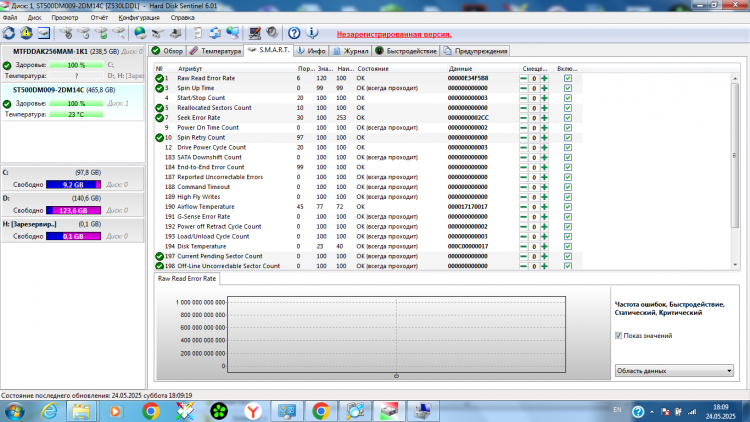Increase offset for G-Sense Error Rate
Screen dimensions: 750x422
544,217
